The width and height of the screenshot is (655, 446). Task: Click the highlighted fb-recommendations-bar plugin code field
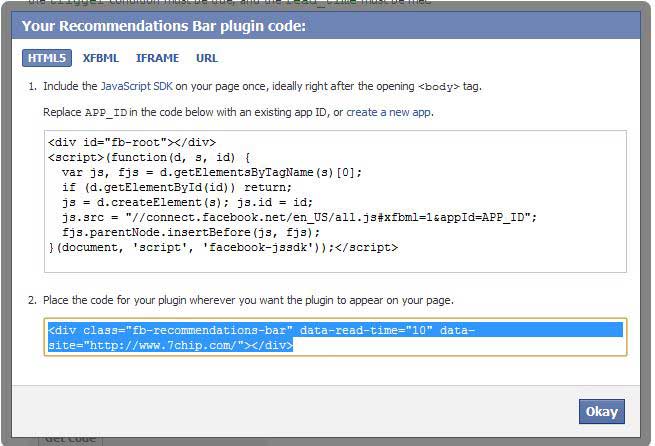[335, 337]
